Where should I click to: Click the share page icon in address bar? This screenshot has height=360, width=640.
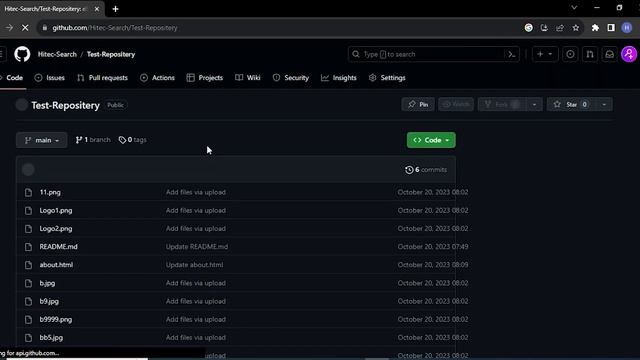560,28
